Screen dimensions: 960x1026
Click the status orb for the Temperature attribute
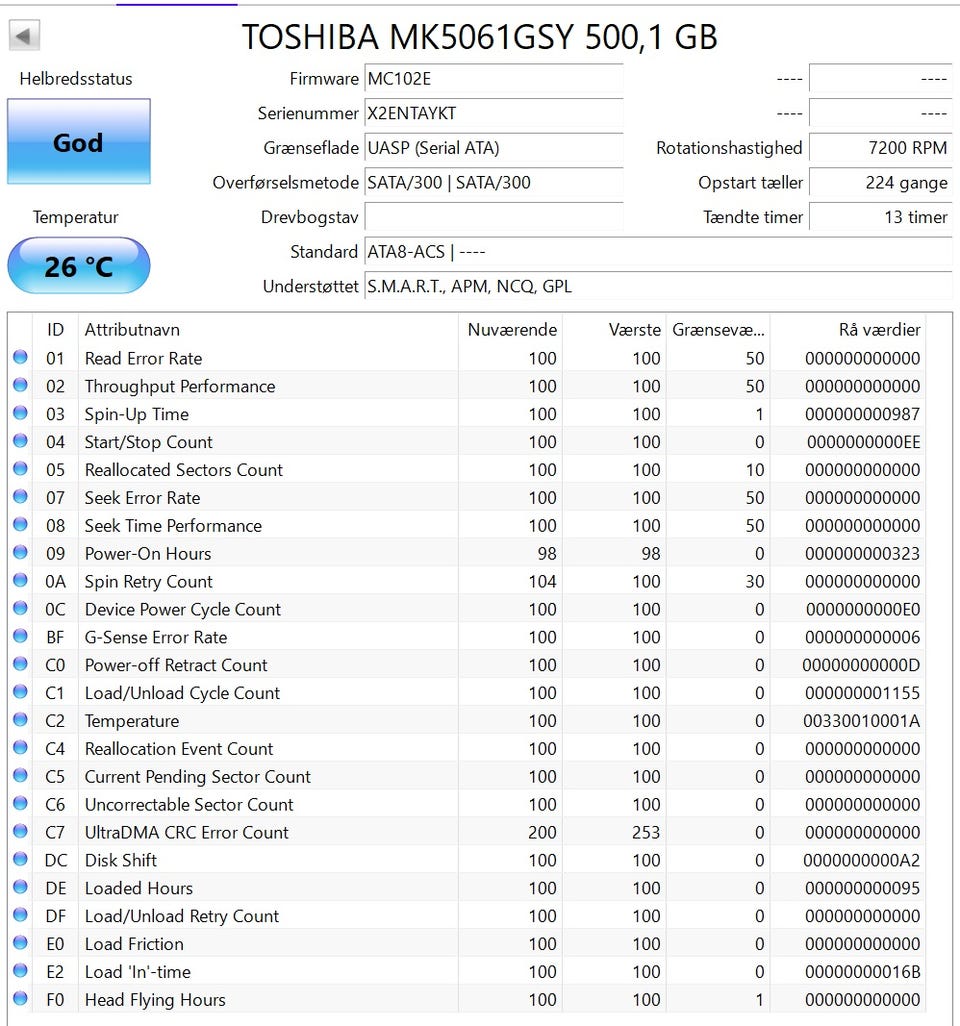[20, 721]
